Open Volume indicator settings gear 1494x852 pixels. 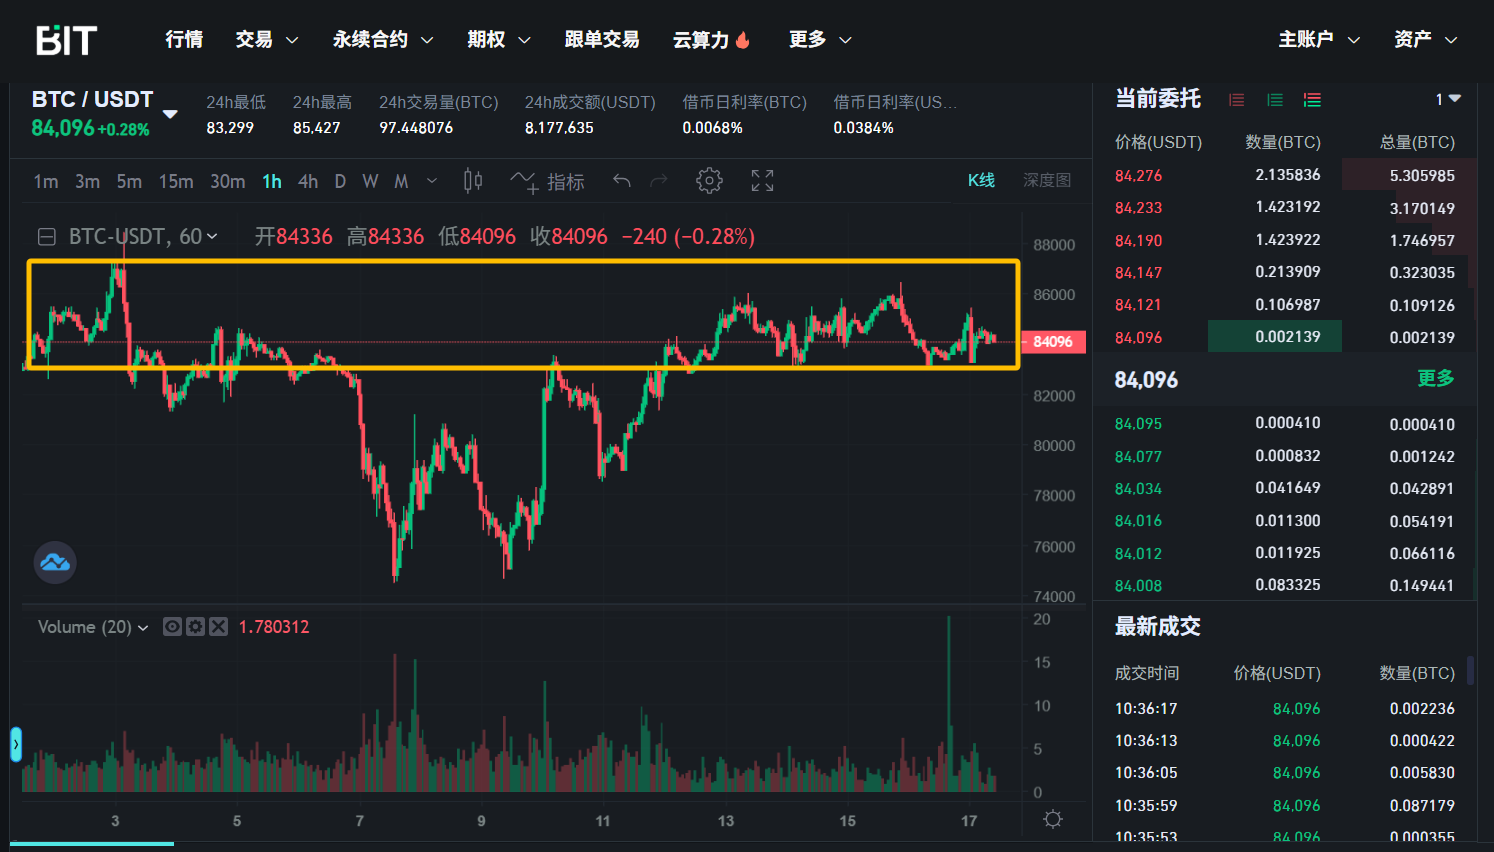coord(196,627)
